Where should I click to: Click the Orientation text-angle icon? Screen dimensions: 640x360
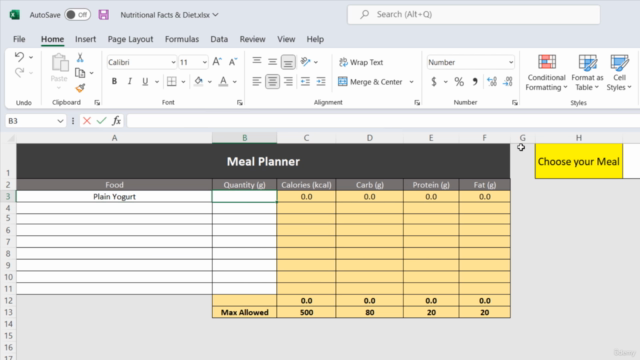click(305, 62)
